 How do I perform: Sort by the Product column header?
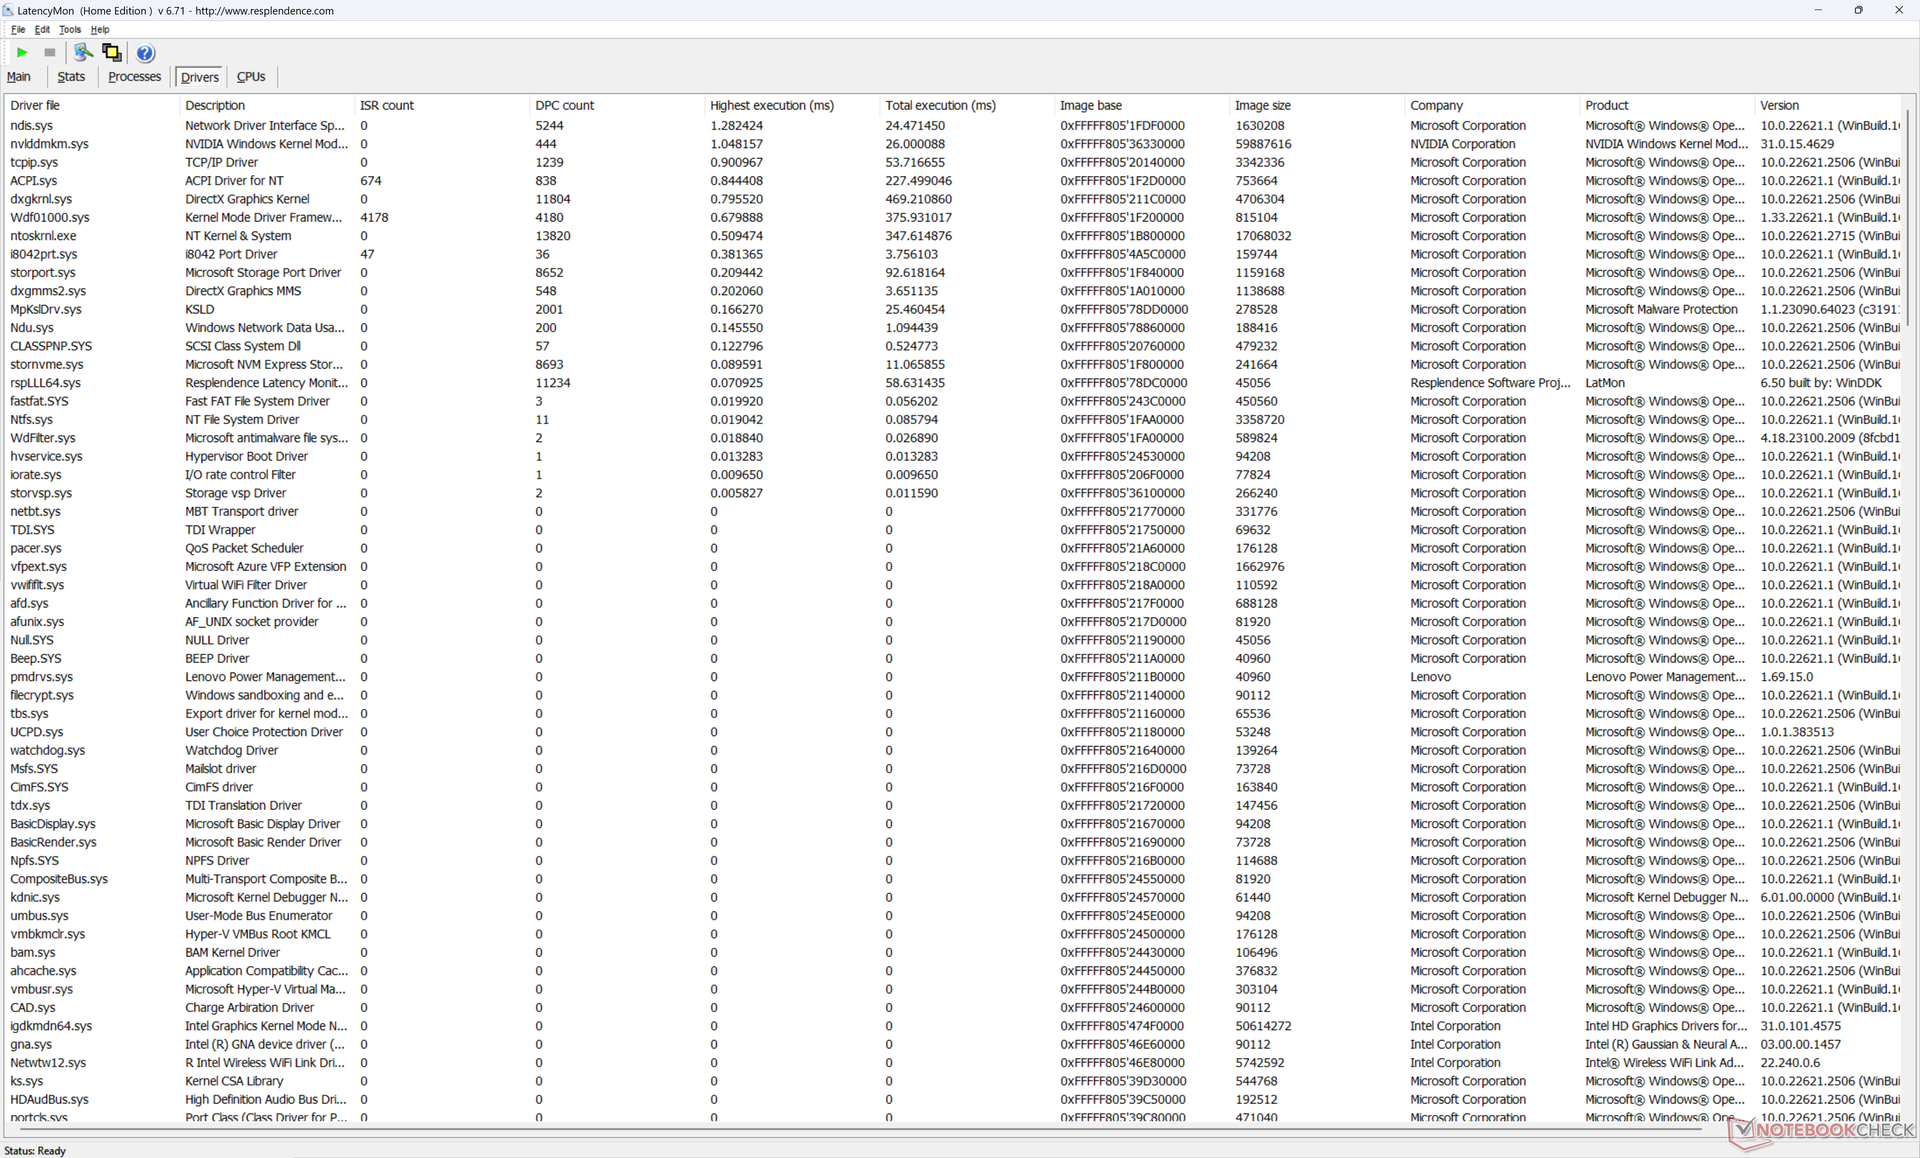click(x=1667, y=105)
